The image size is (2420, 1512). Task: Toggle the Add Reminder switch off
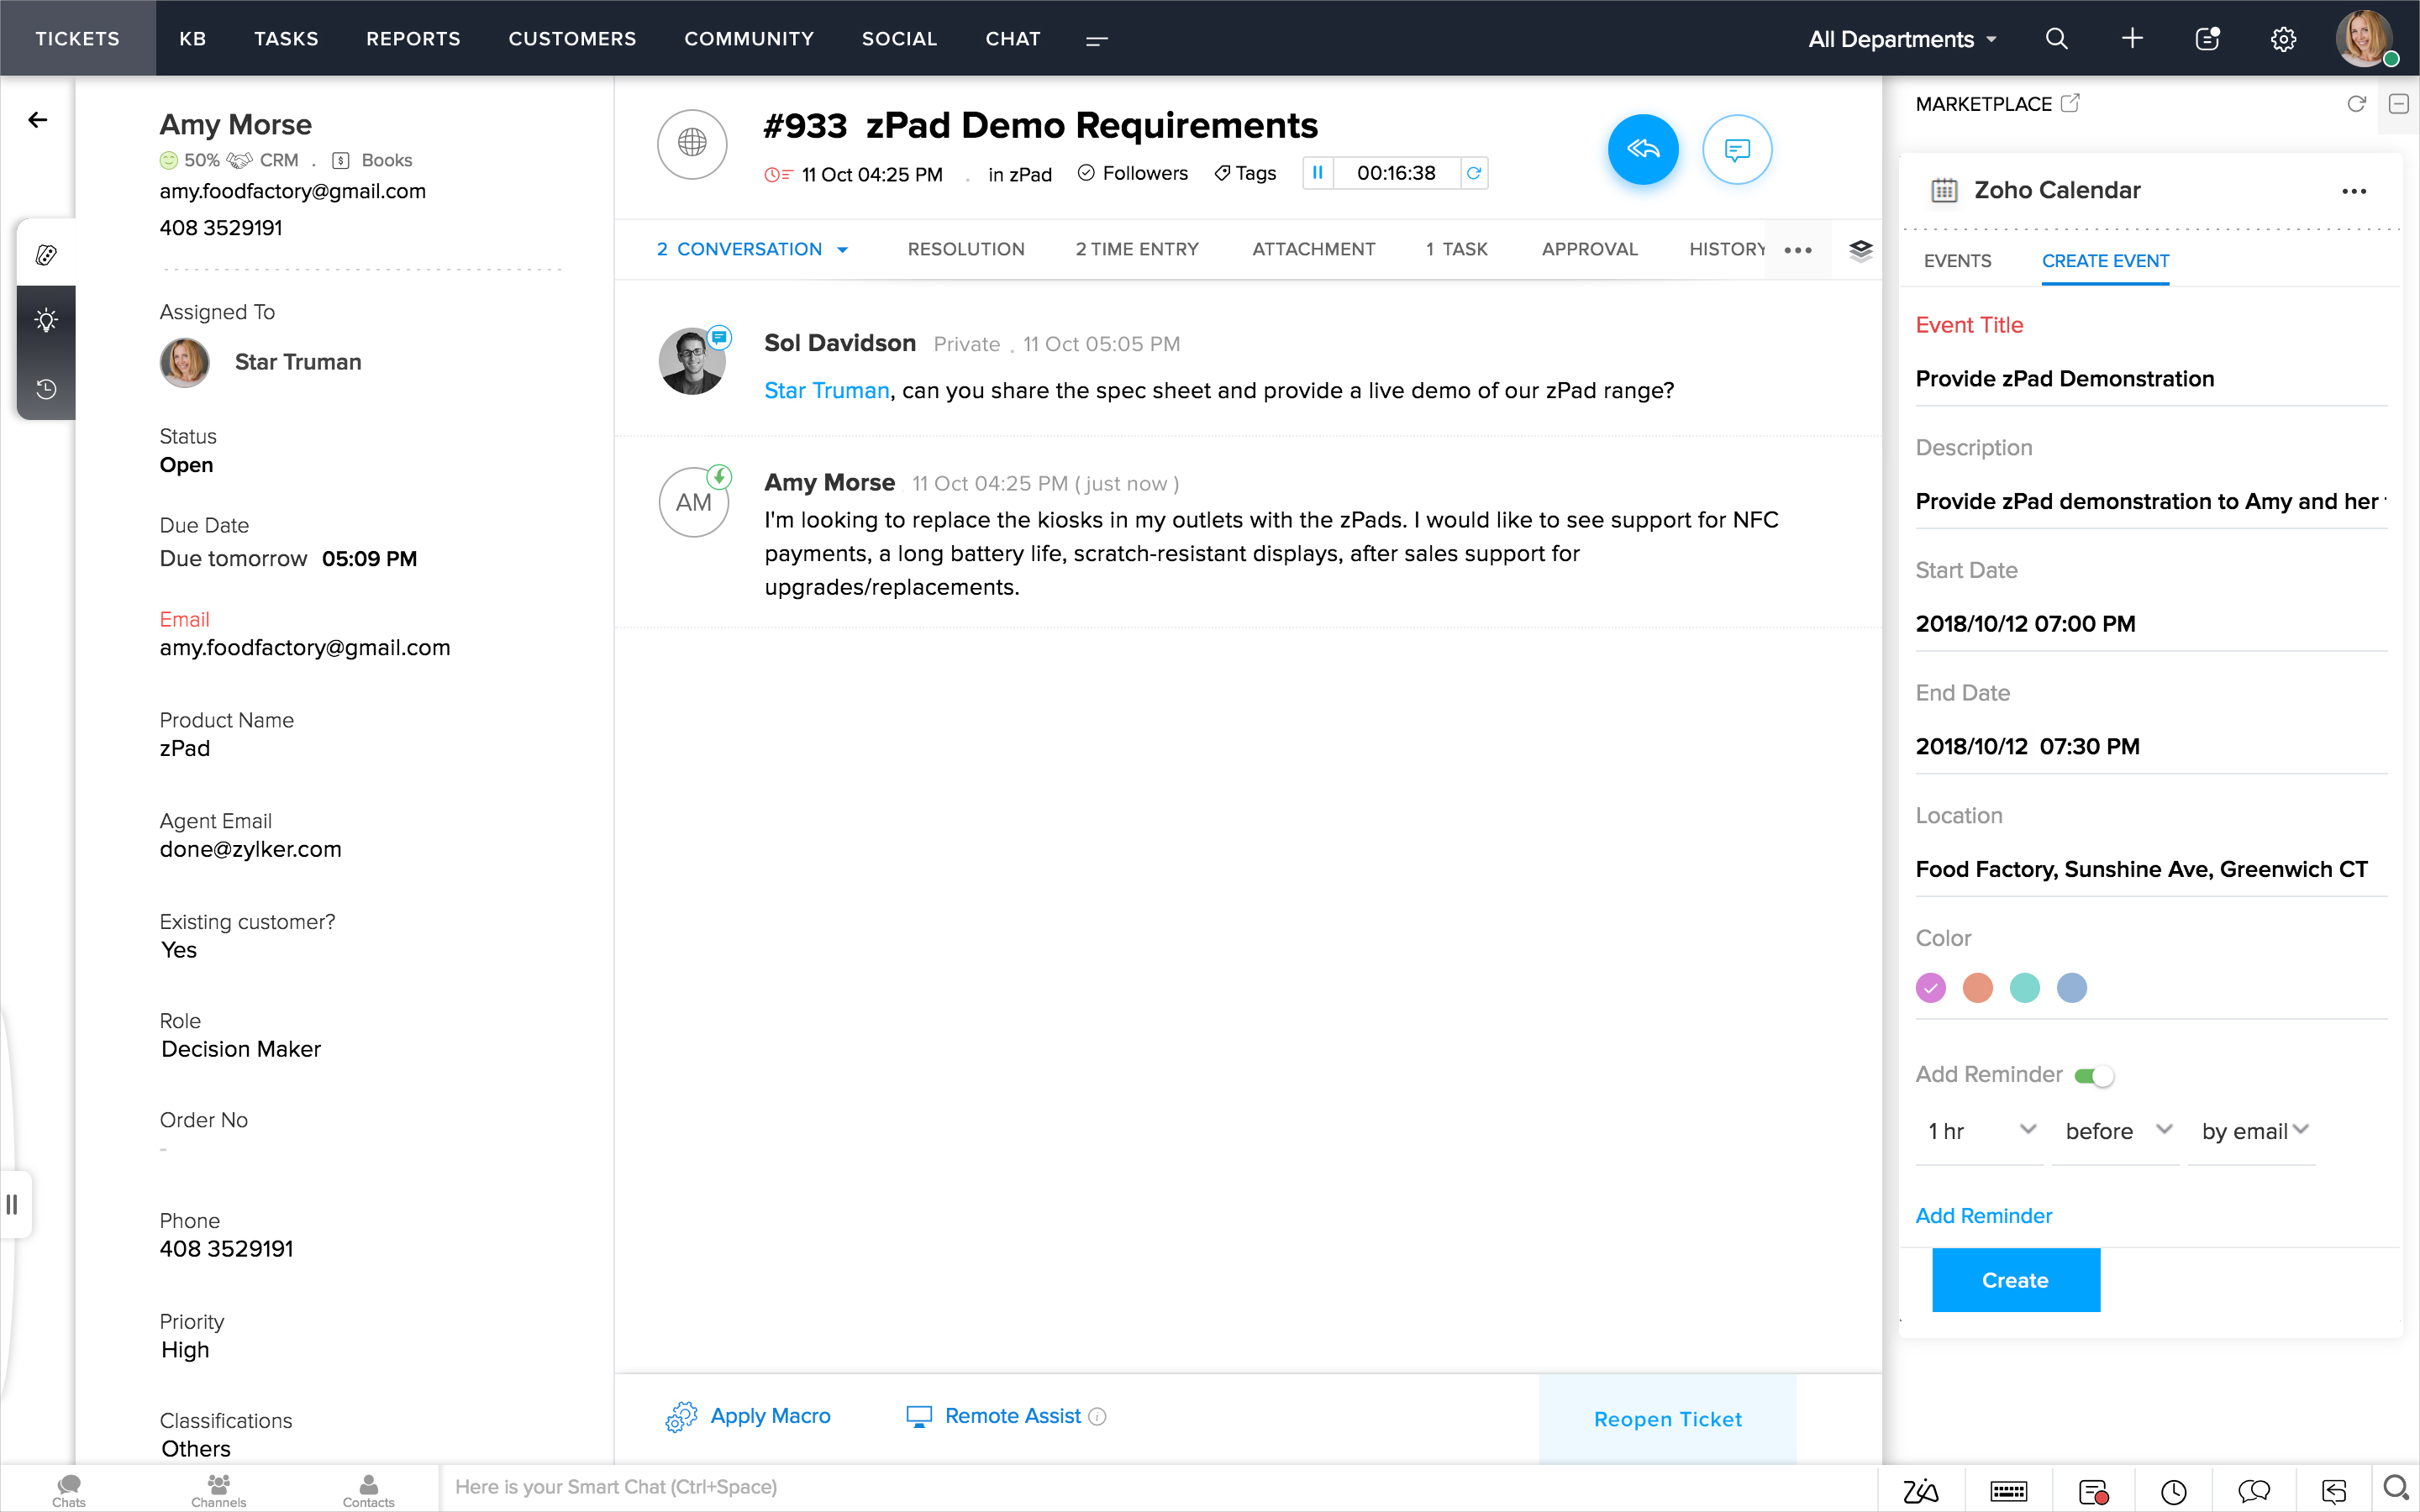click(2094, 1076)
